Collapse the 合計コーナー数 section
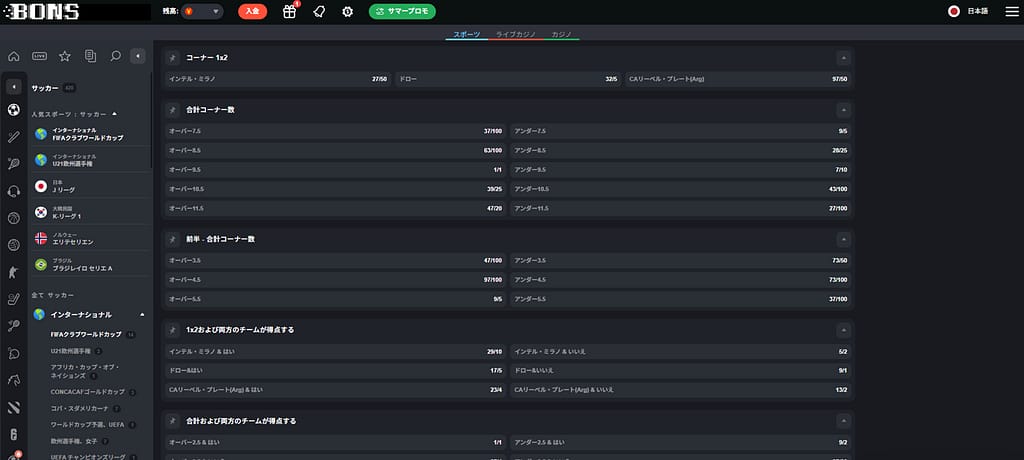 844,110
